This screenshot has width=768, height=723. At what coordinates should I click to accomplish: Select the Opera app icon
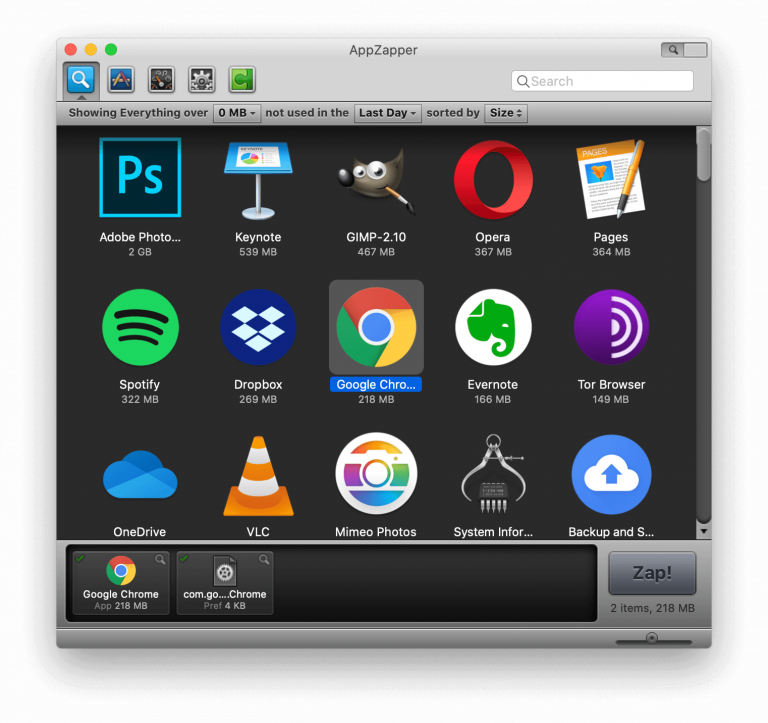point(493,179)
